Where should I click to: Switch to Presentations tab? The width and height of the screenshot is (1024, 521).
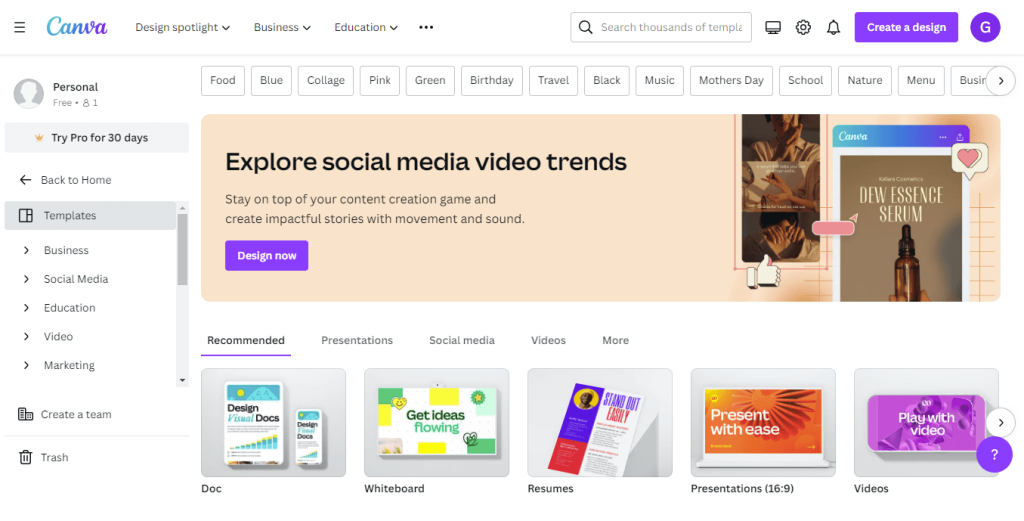tap(357, 340)
